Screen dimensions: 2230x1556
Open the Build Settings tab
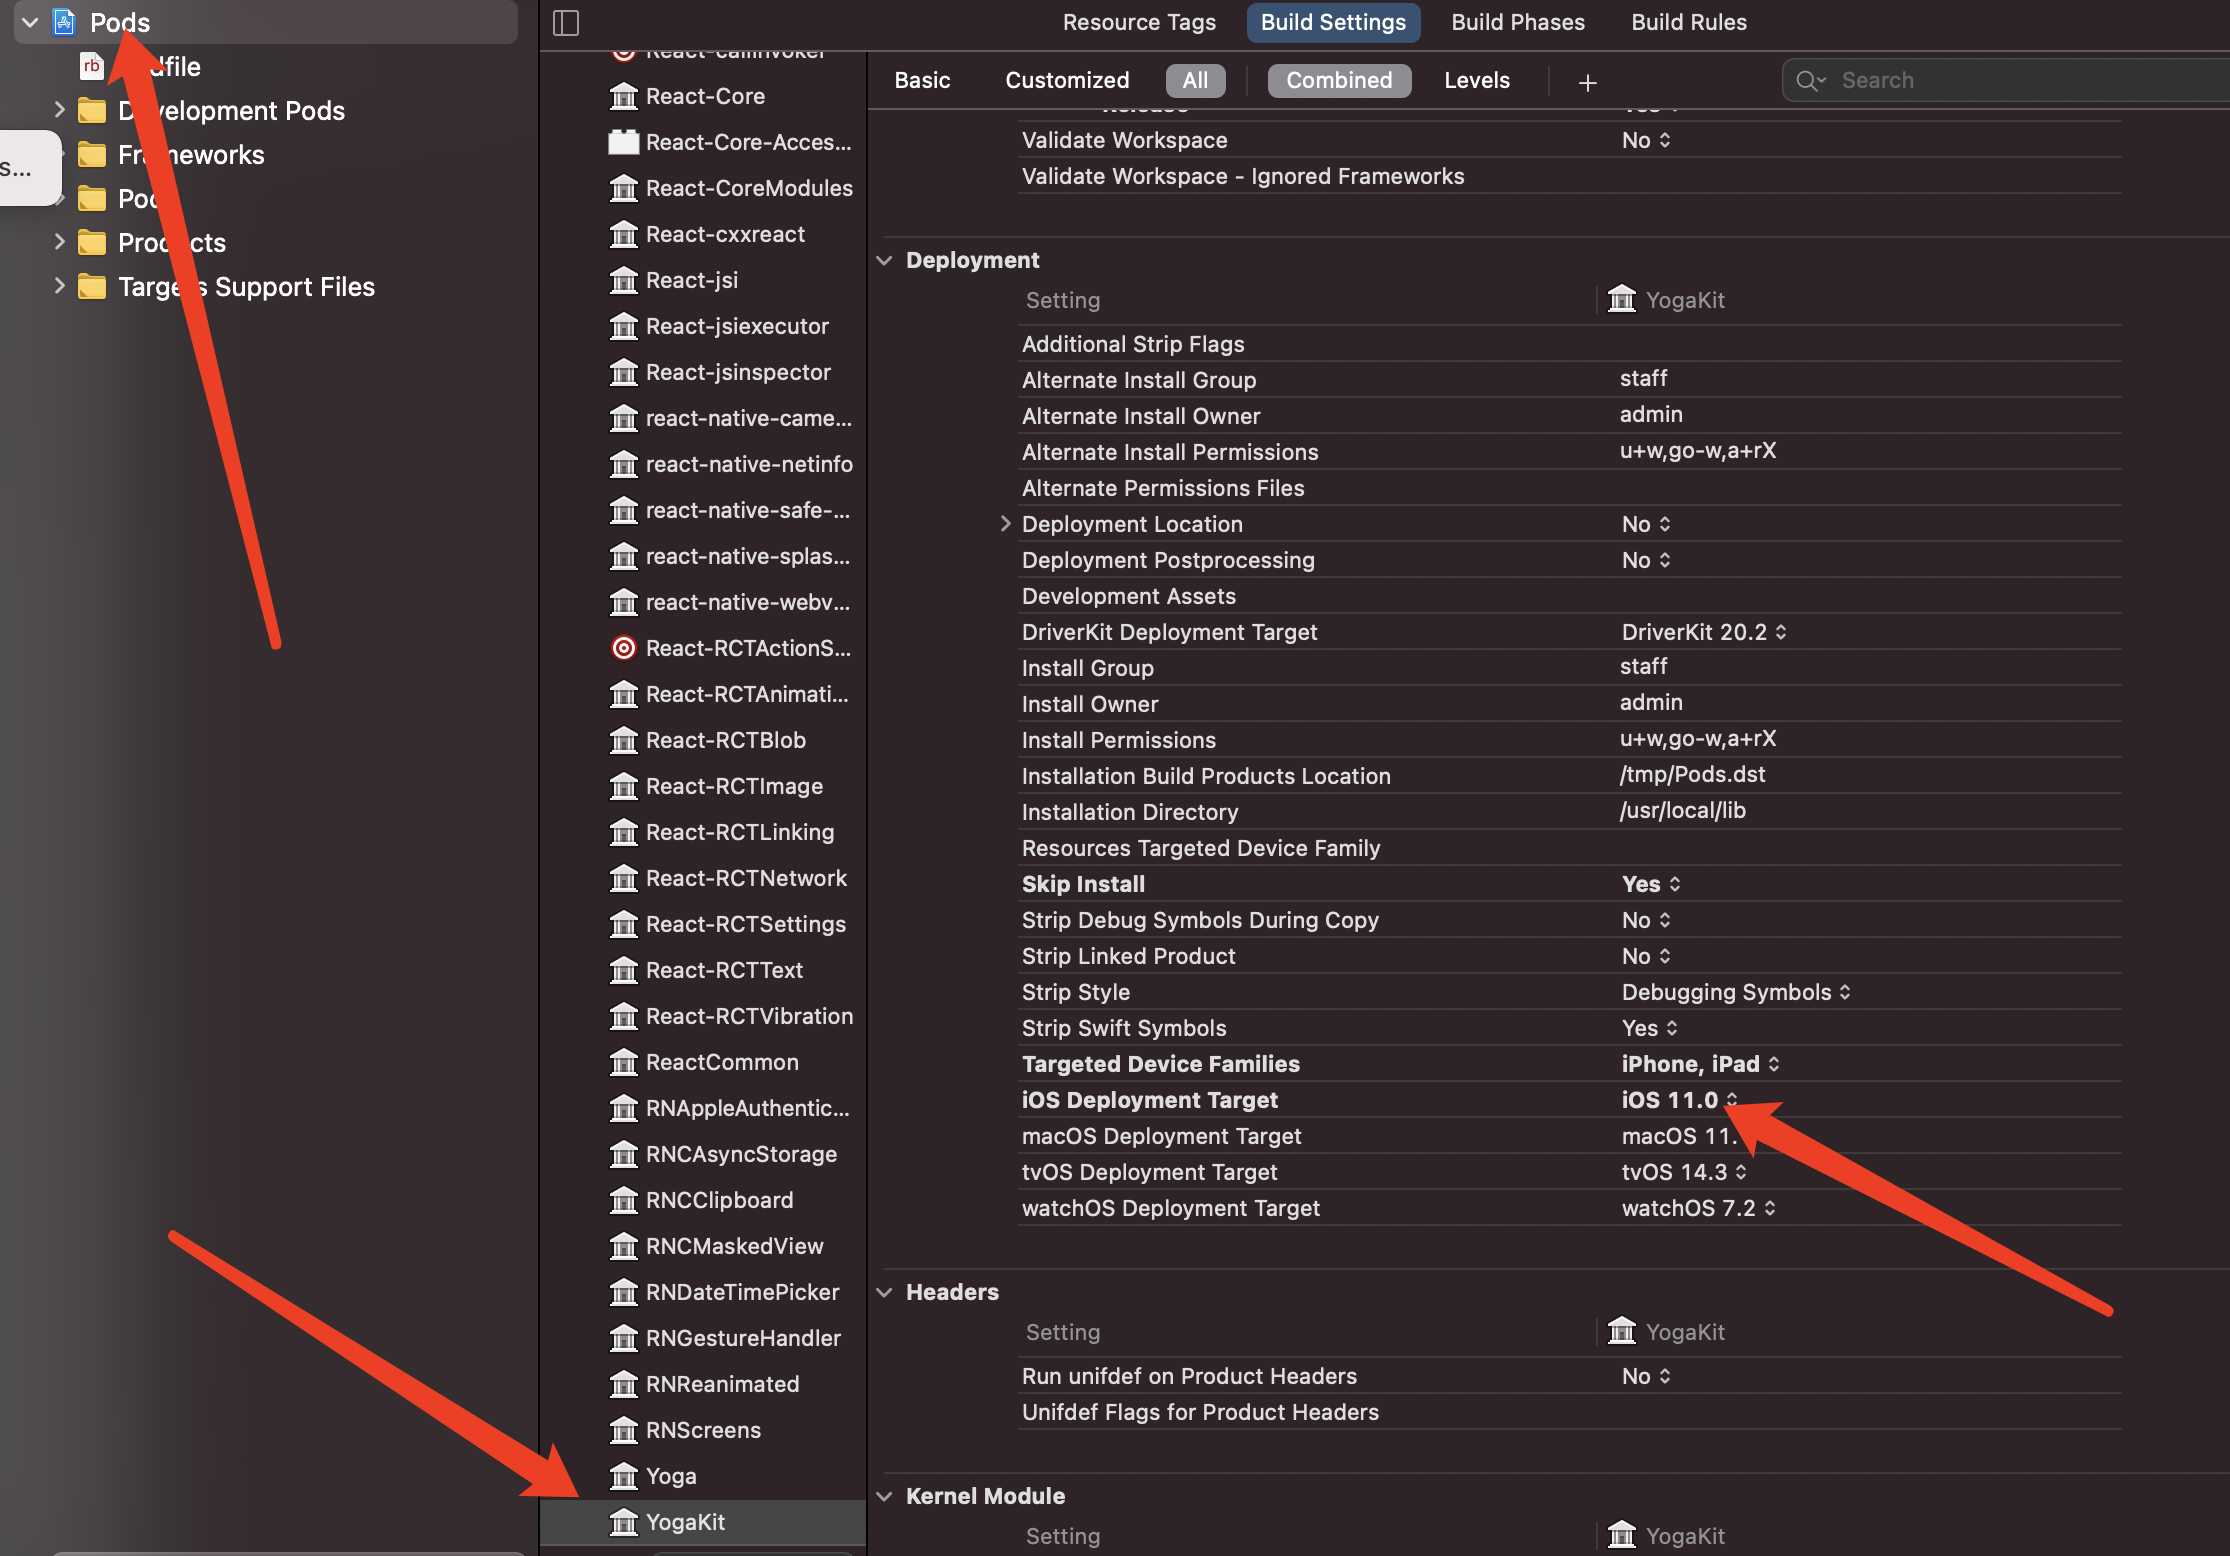1333,22
